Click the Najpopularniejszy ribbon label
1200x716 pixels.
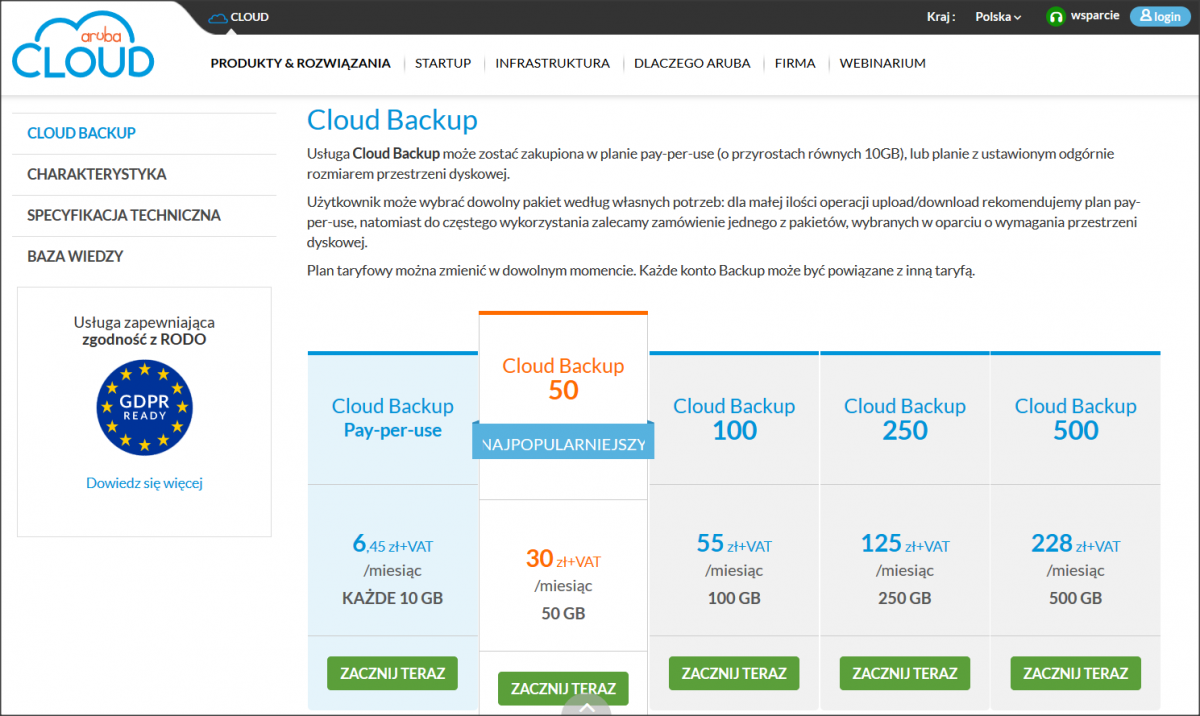pyautogui.click(x=563, y=444)
